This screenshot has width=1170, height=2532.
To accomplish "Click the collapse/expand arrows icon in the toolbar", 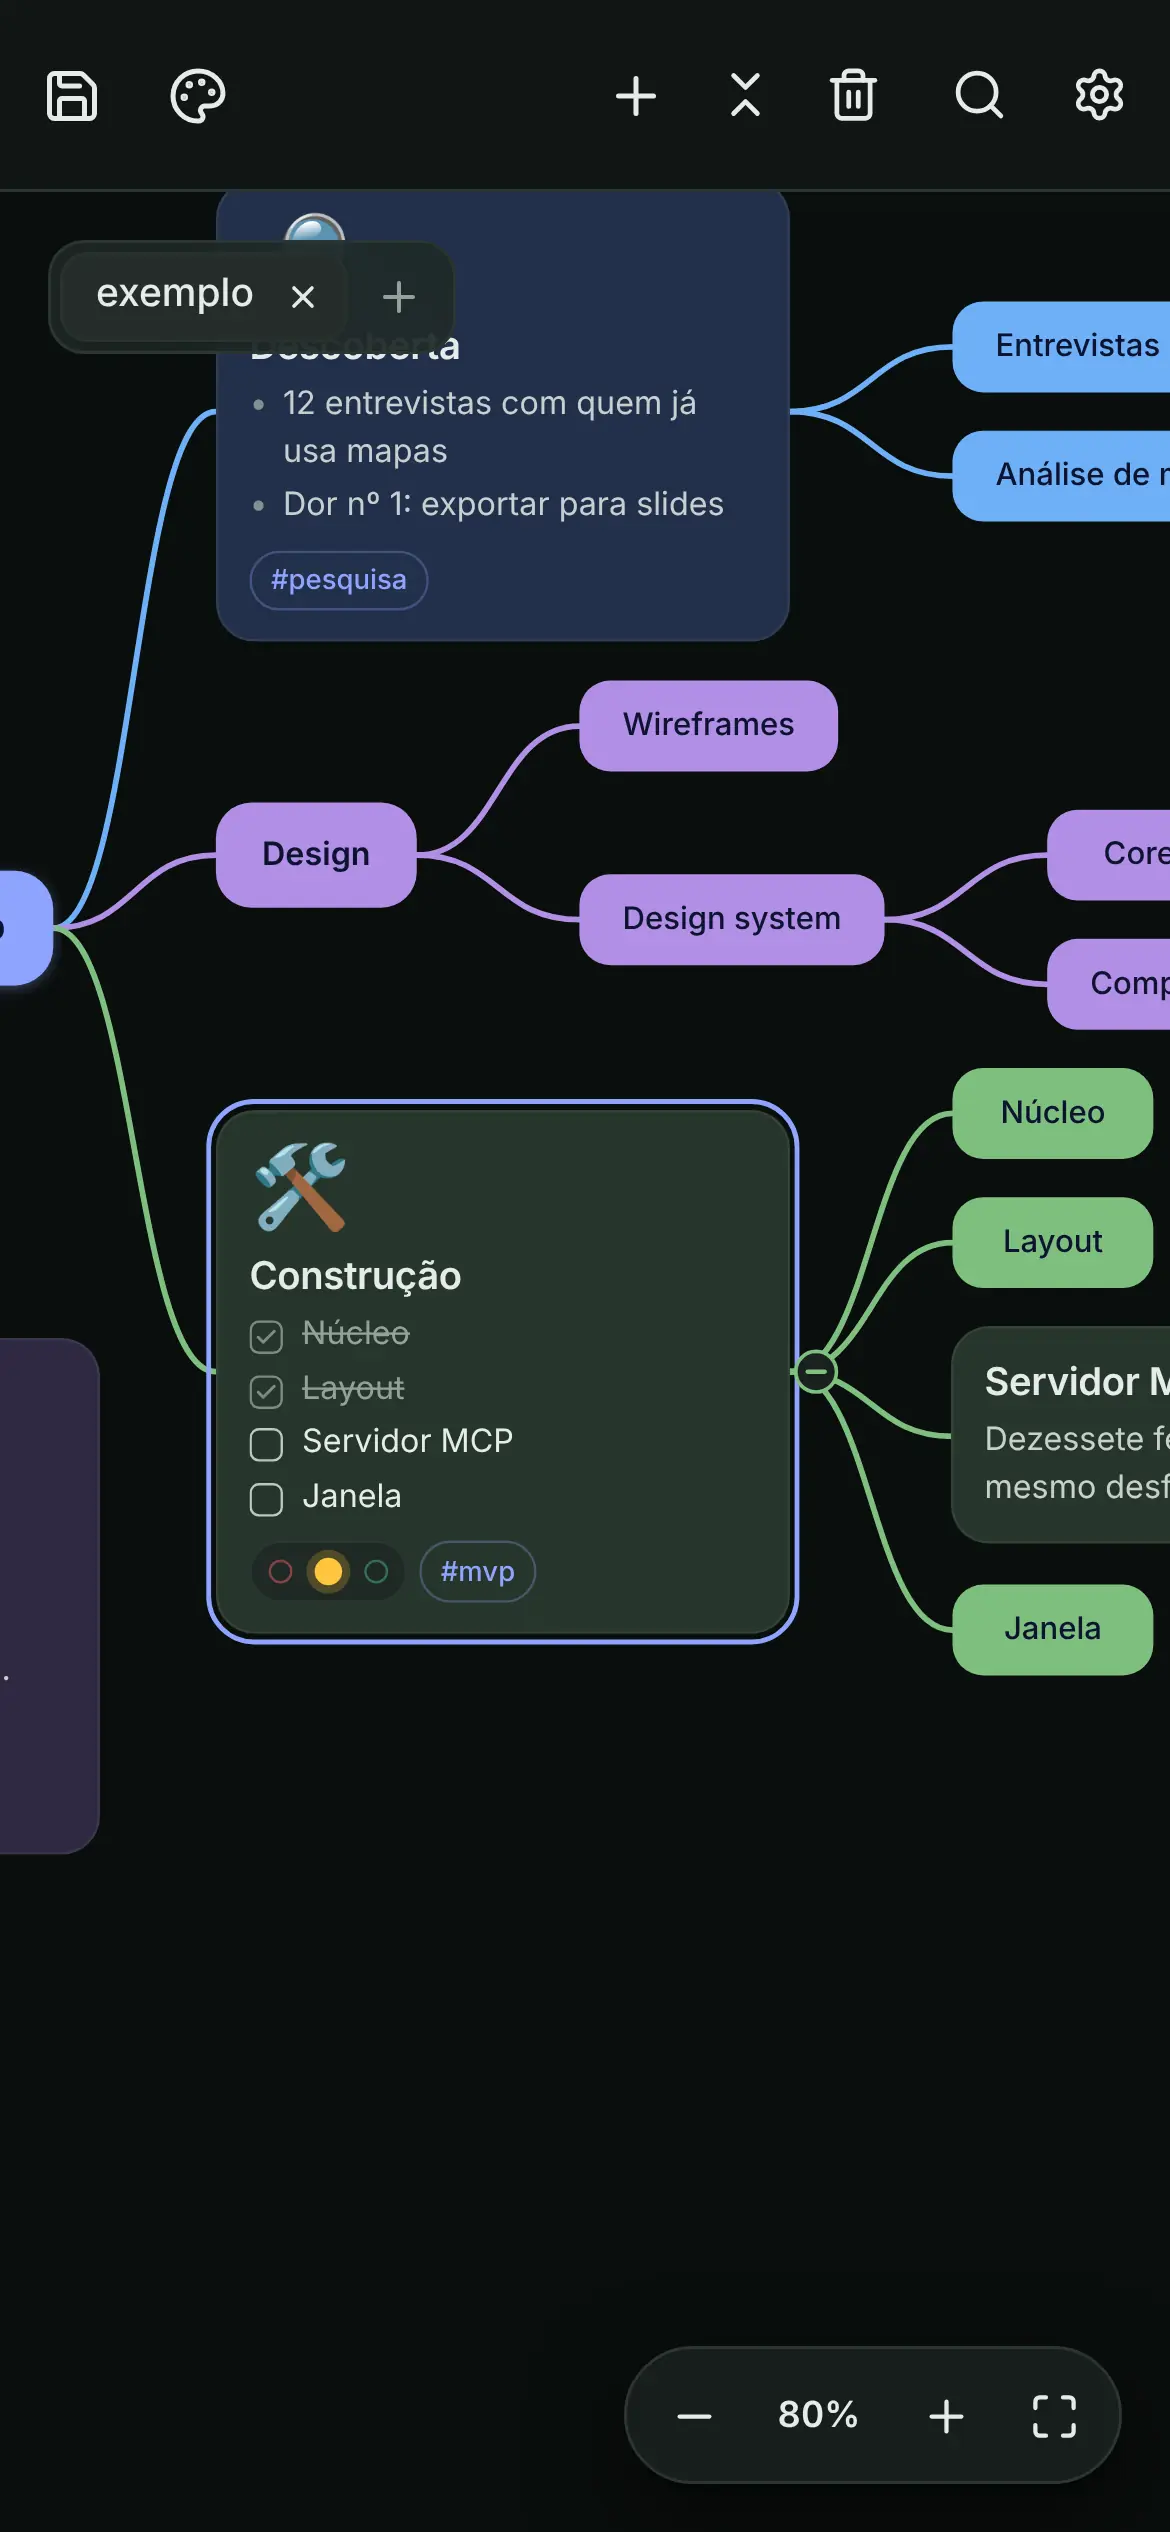I will (x=745, y=96).
